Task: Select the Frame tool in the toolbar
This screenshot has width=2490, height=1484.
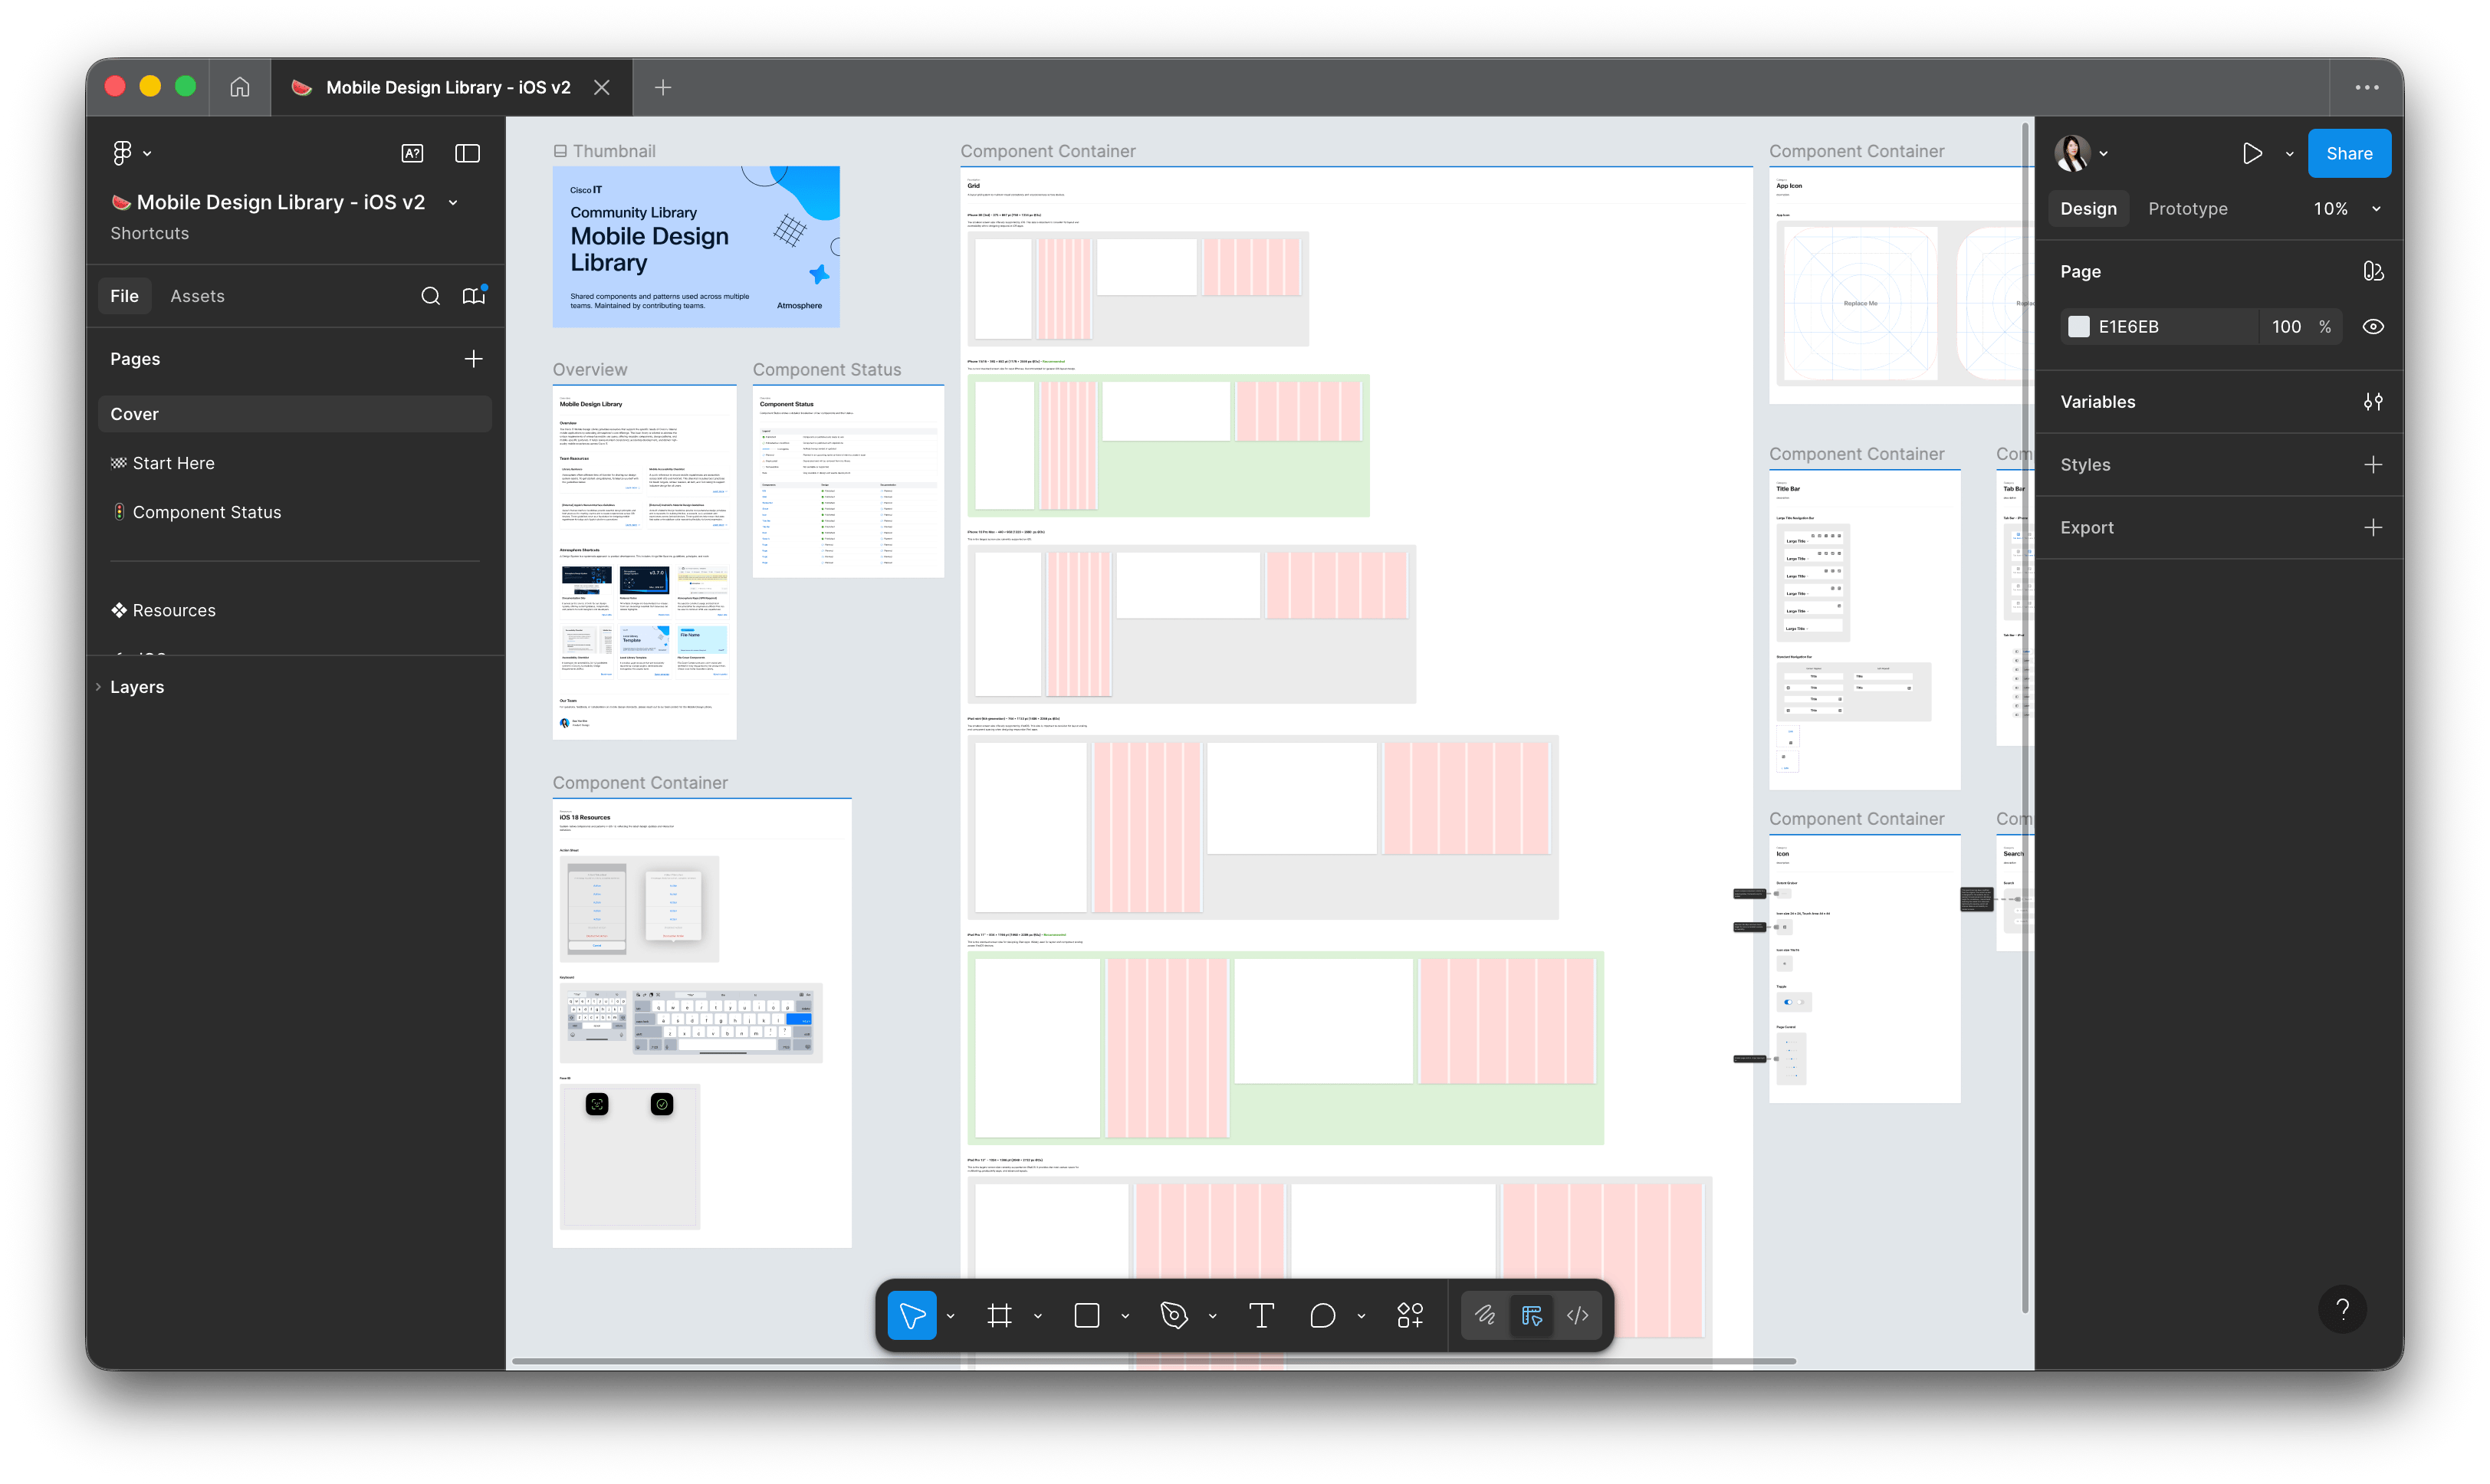Action: point(999,1315)
